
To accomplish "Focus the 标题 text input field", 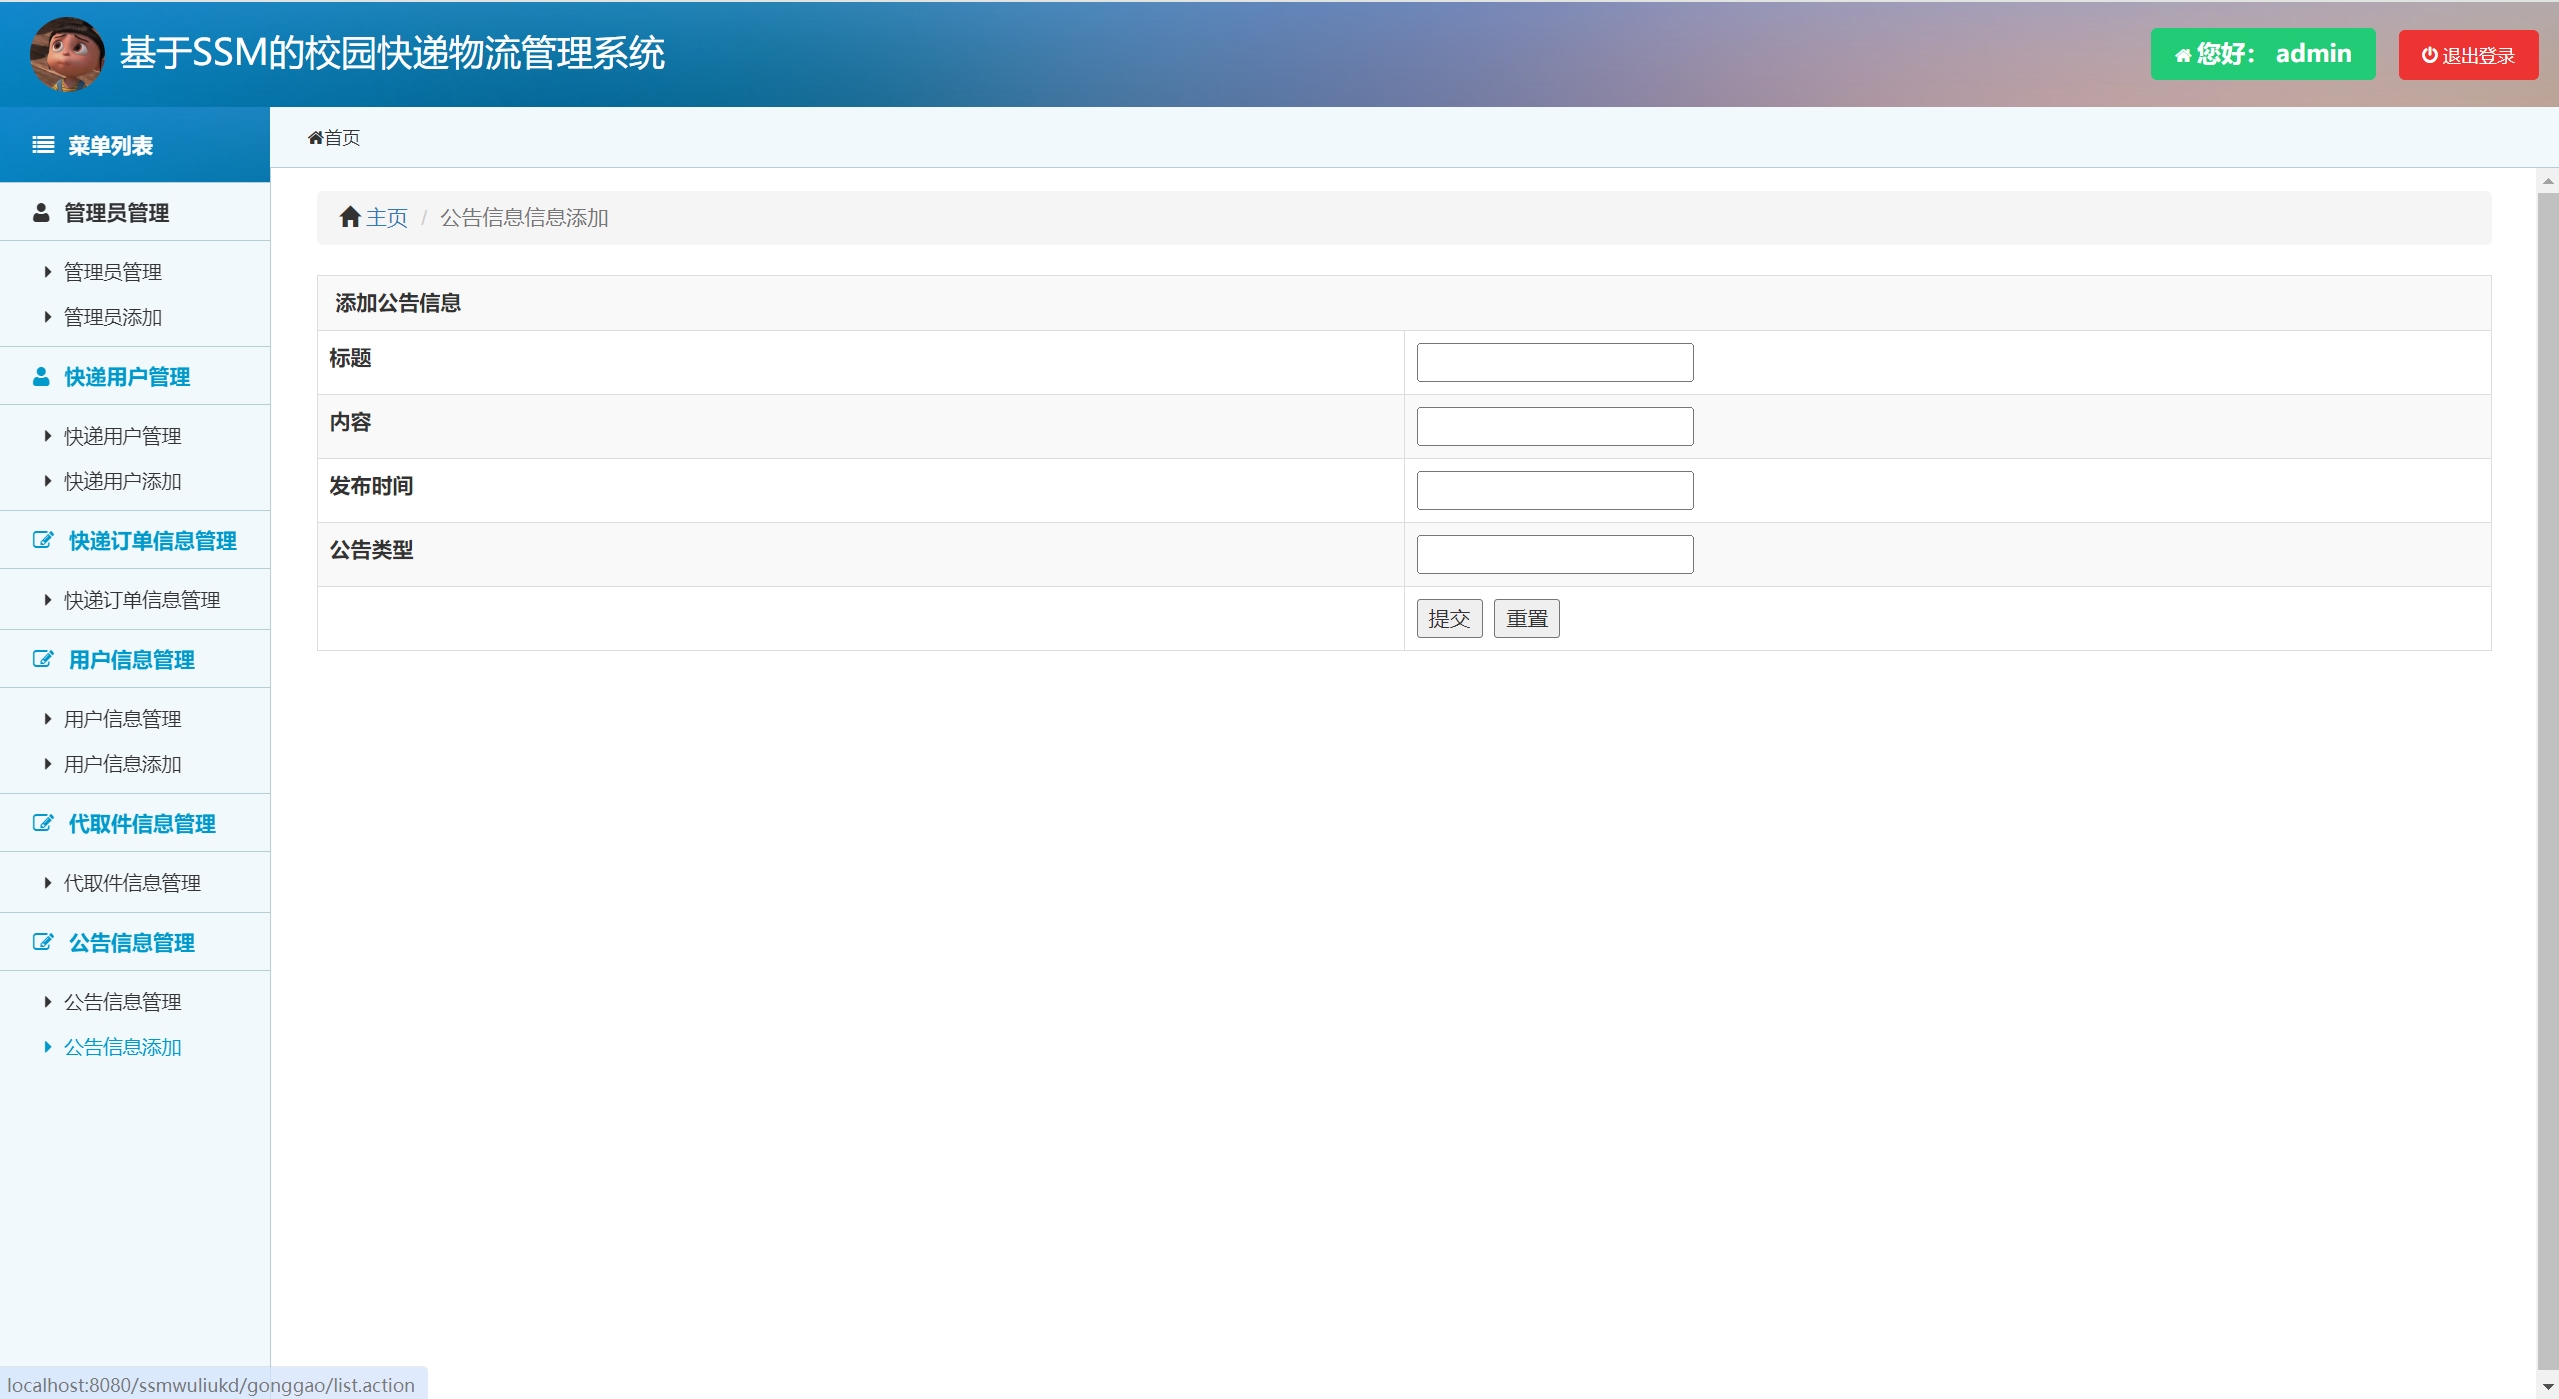I will pos(1554,363).
